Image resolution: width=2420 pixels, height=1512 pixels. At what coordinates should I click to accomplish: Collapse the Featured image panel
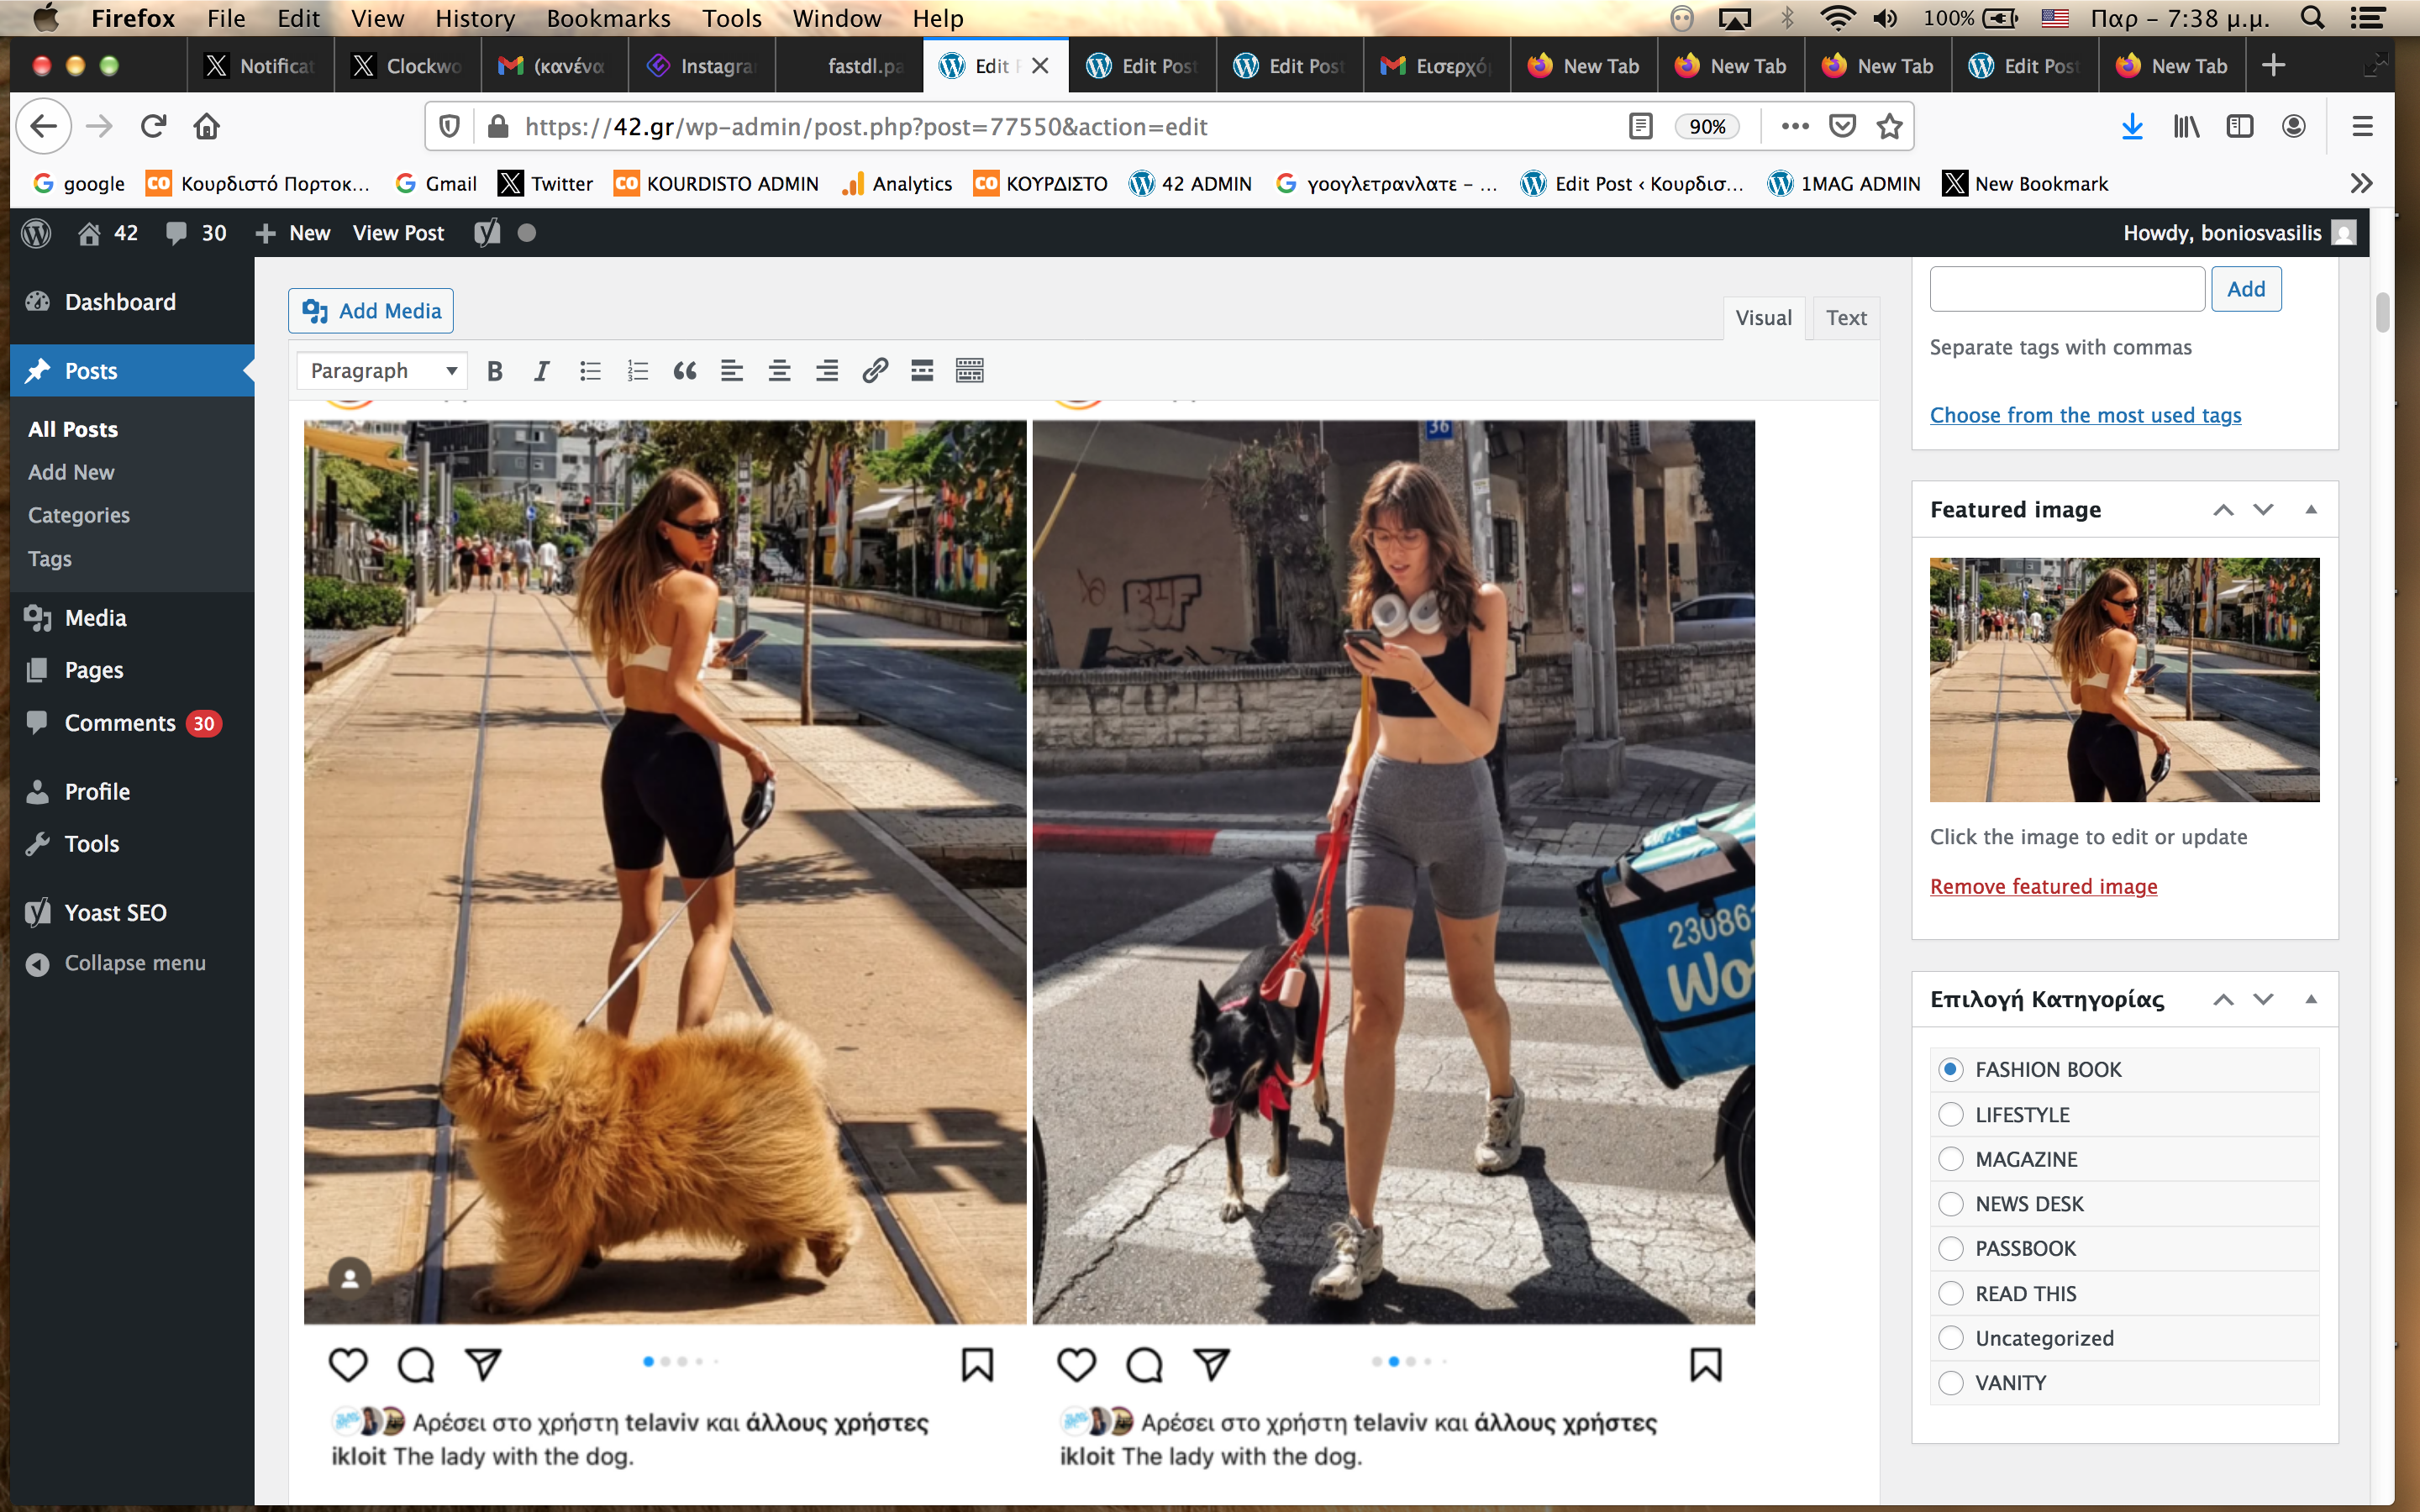[2310, 509]
